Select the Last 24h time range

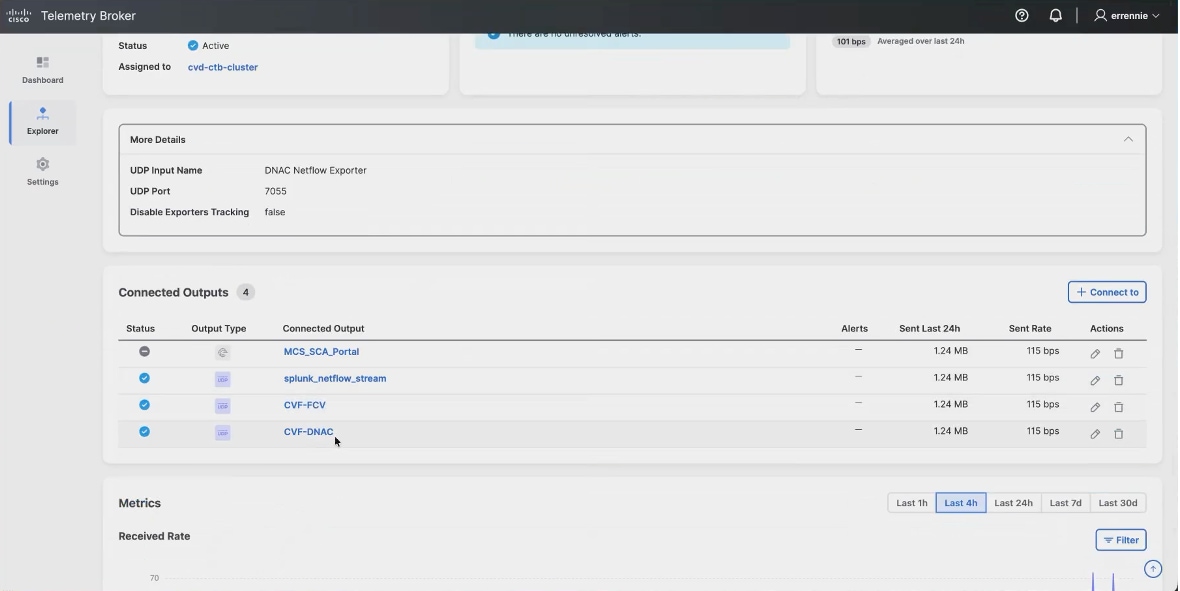[x=1014, y=503]
